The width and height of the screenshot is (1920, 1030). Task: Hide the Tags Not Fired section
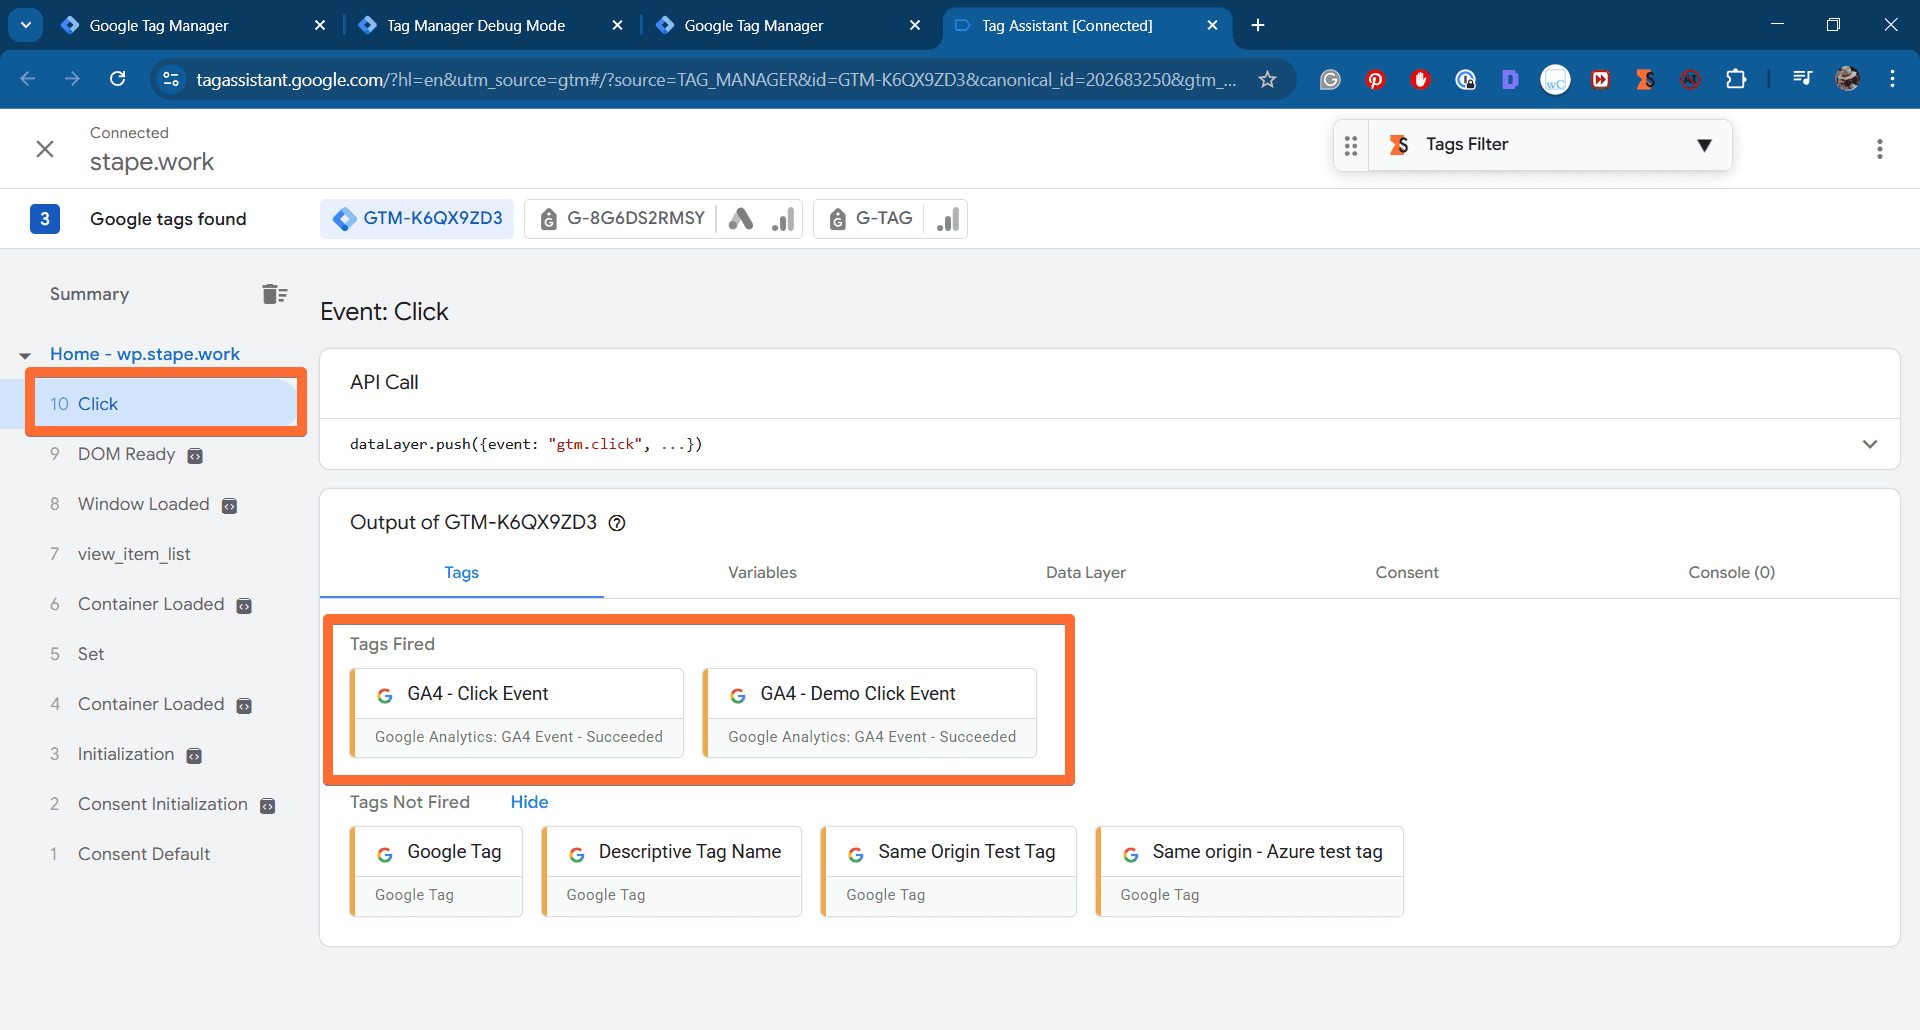pos(529,802)
